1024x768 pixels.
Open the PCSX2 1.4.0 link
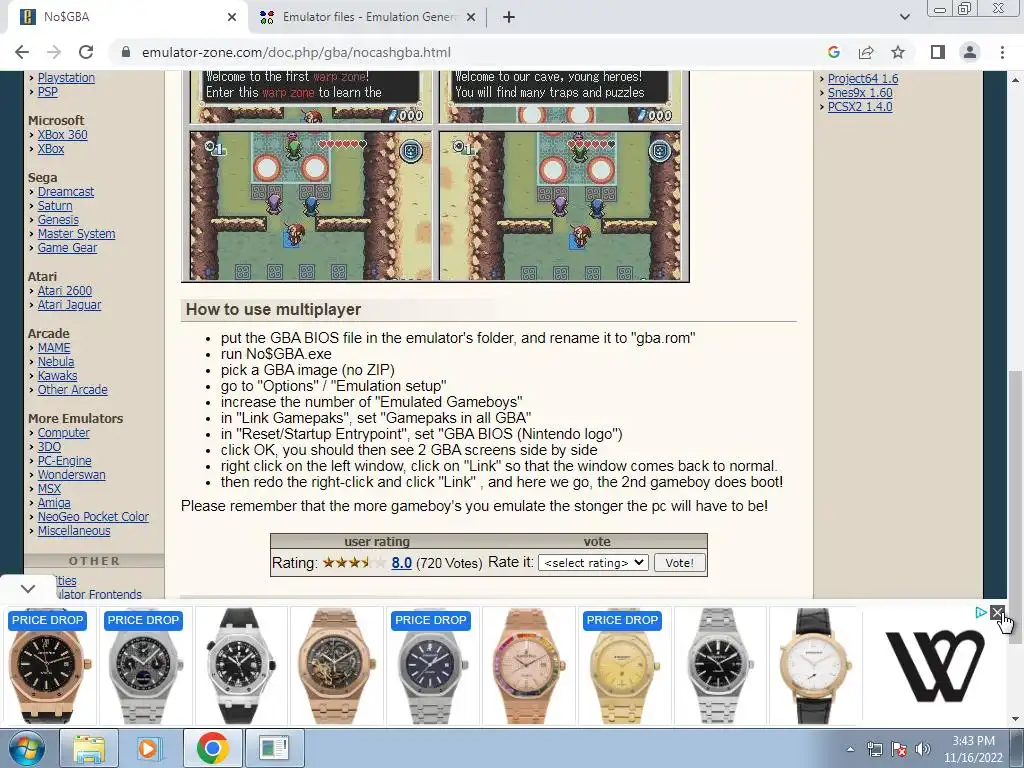860,106
